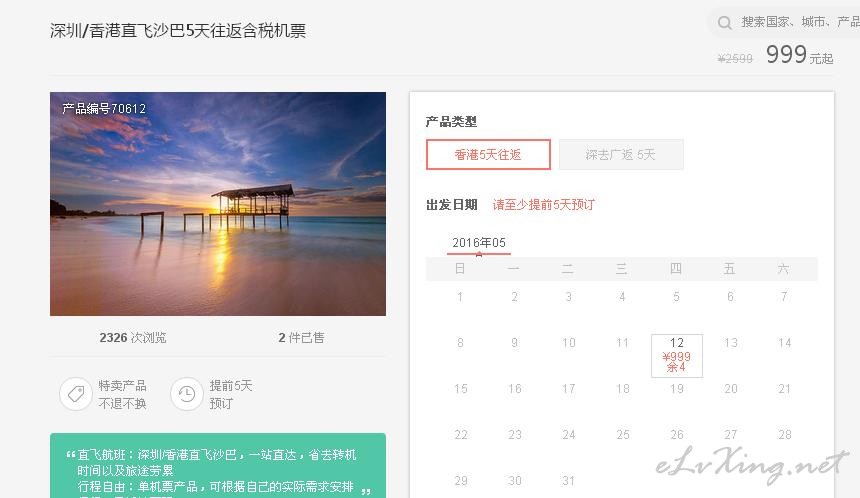Click the 2326 次浏览 view count
This screenshot has height=498, width=860.
[133, 338]
